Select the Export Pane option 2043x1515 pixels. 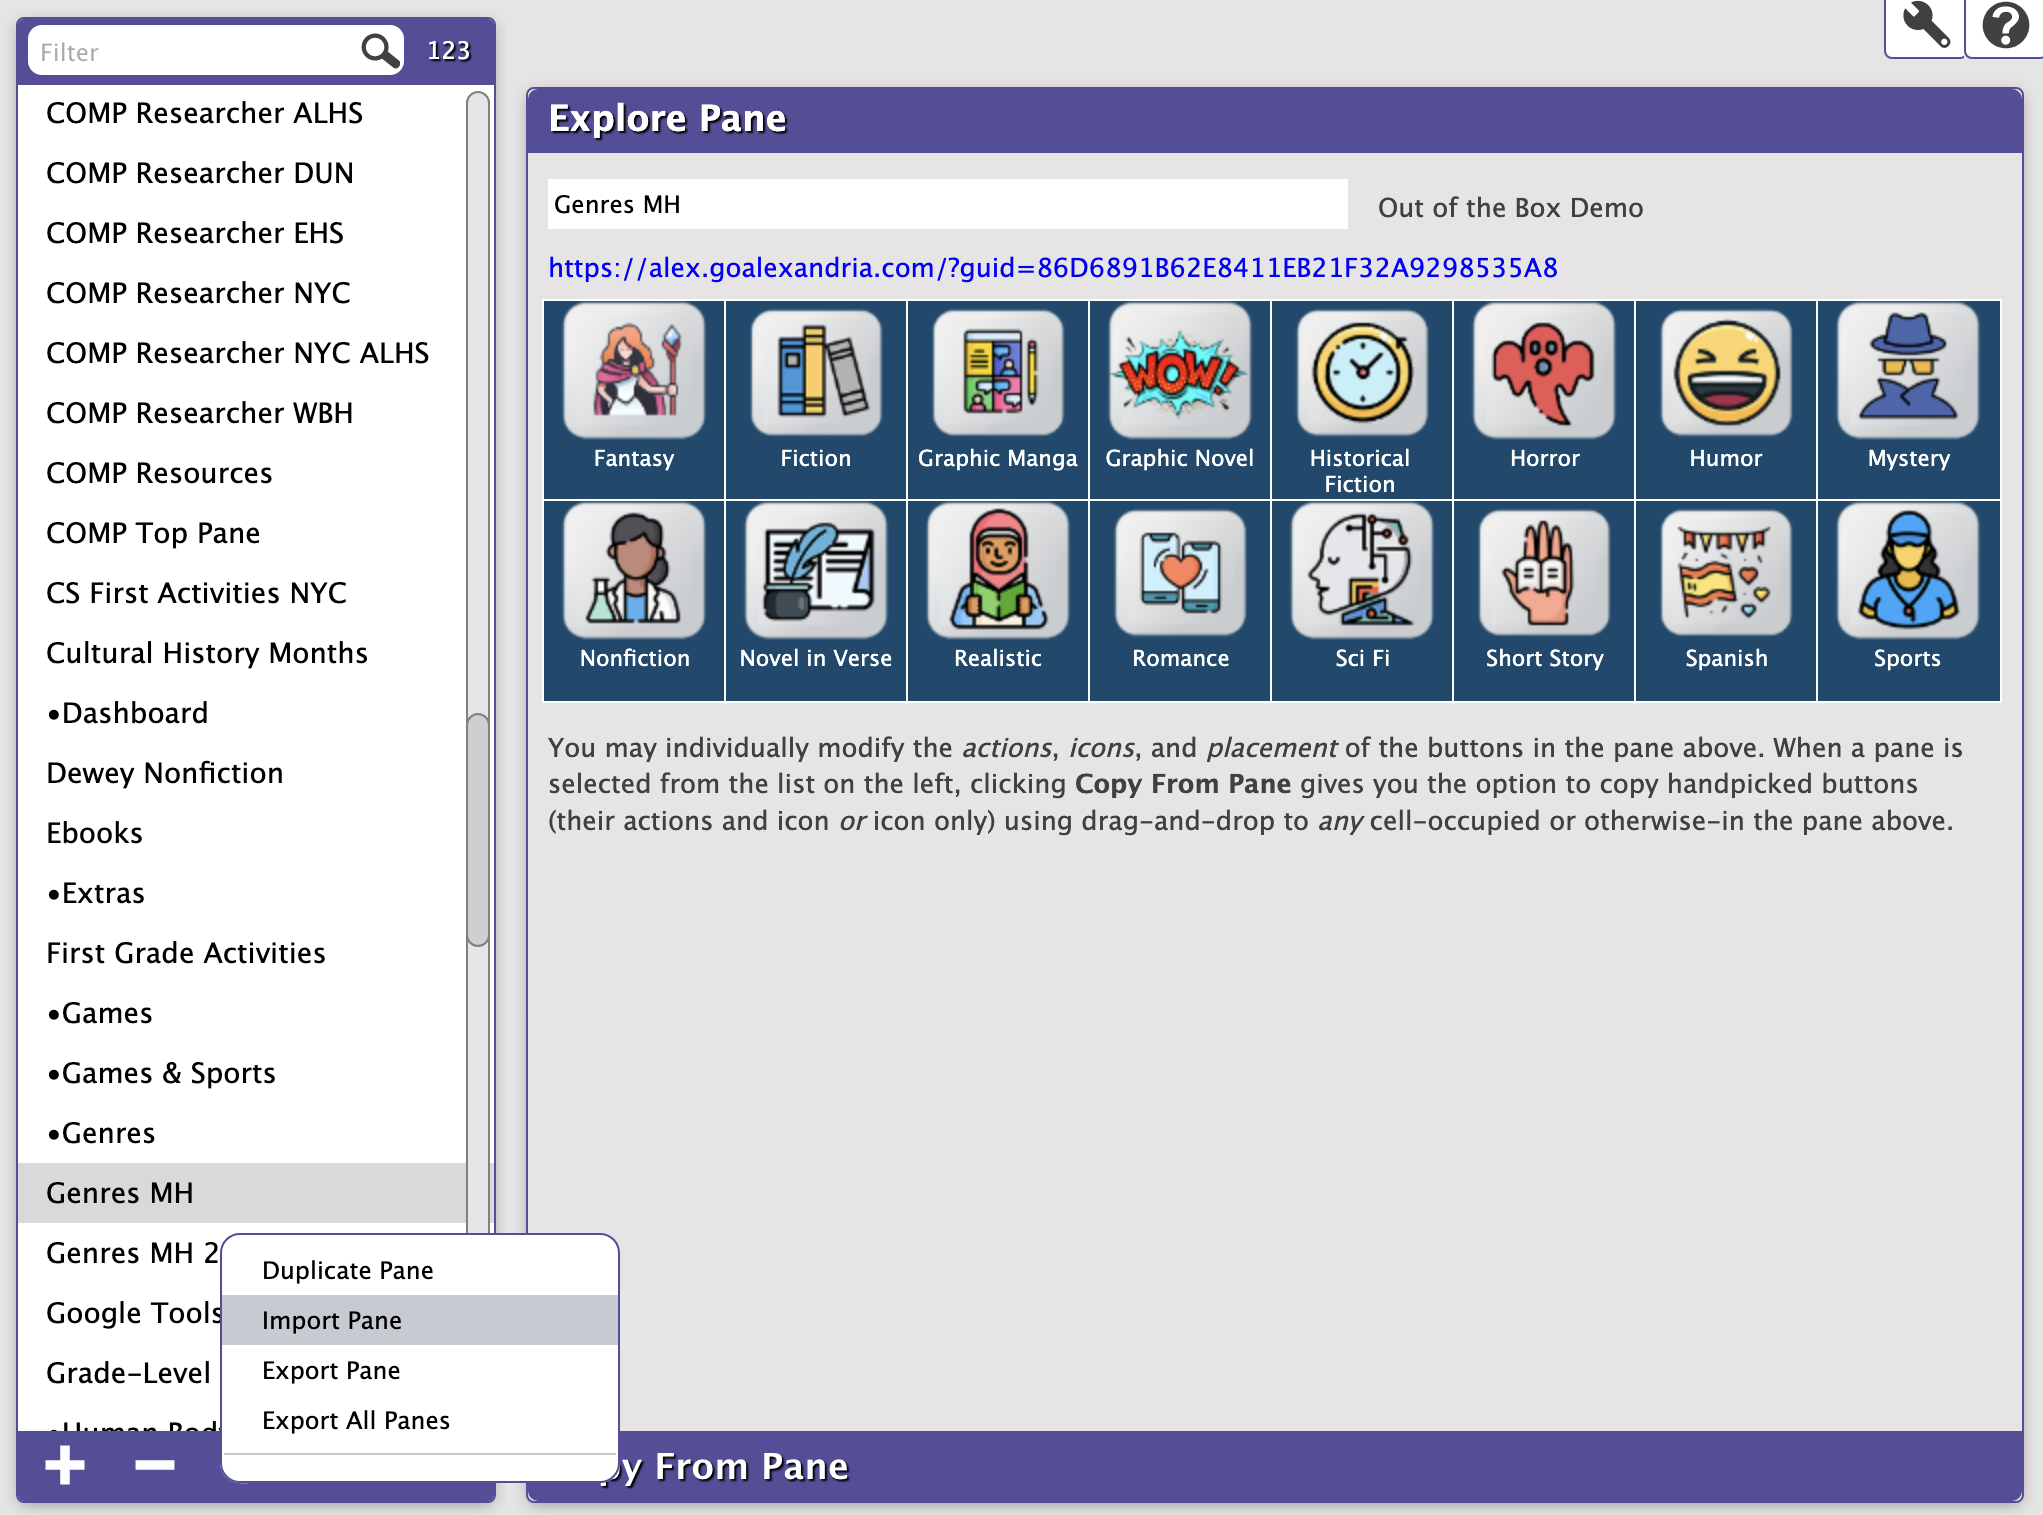[331, 1370]
